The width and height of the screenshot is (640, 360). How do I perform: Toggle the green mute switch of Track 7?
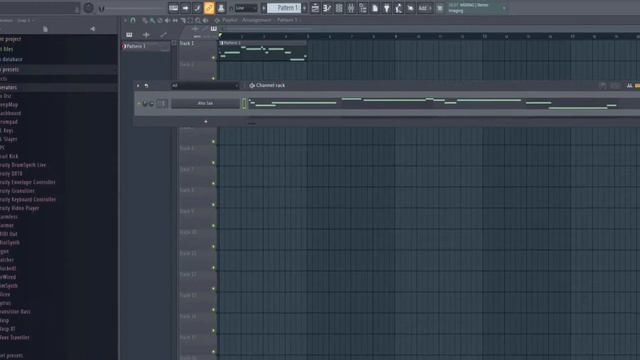pos(213,184)
